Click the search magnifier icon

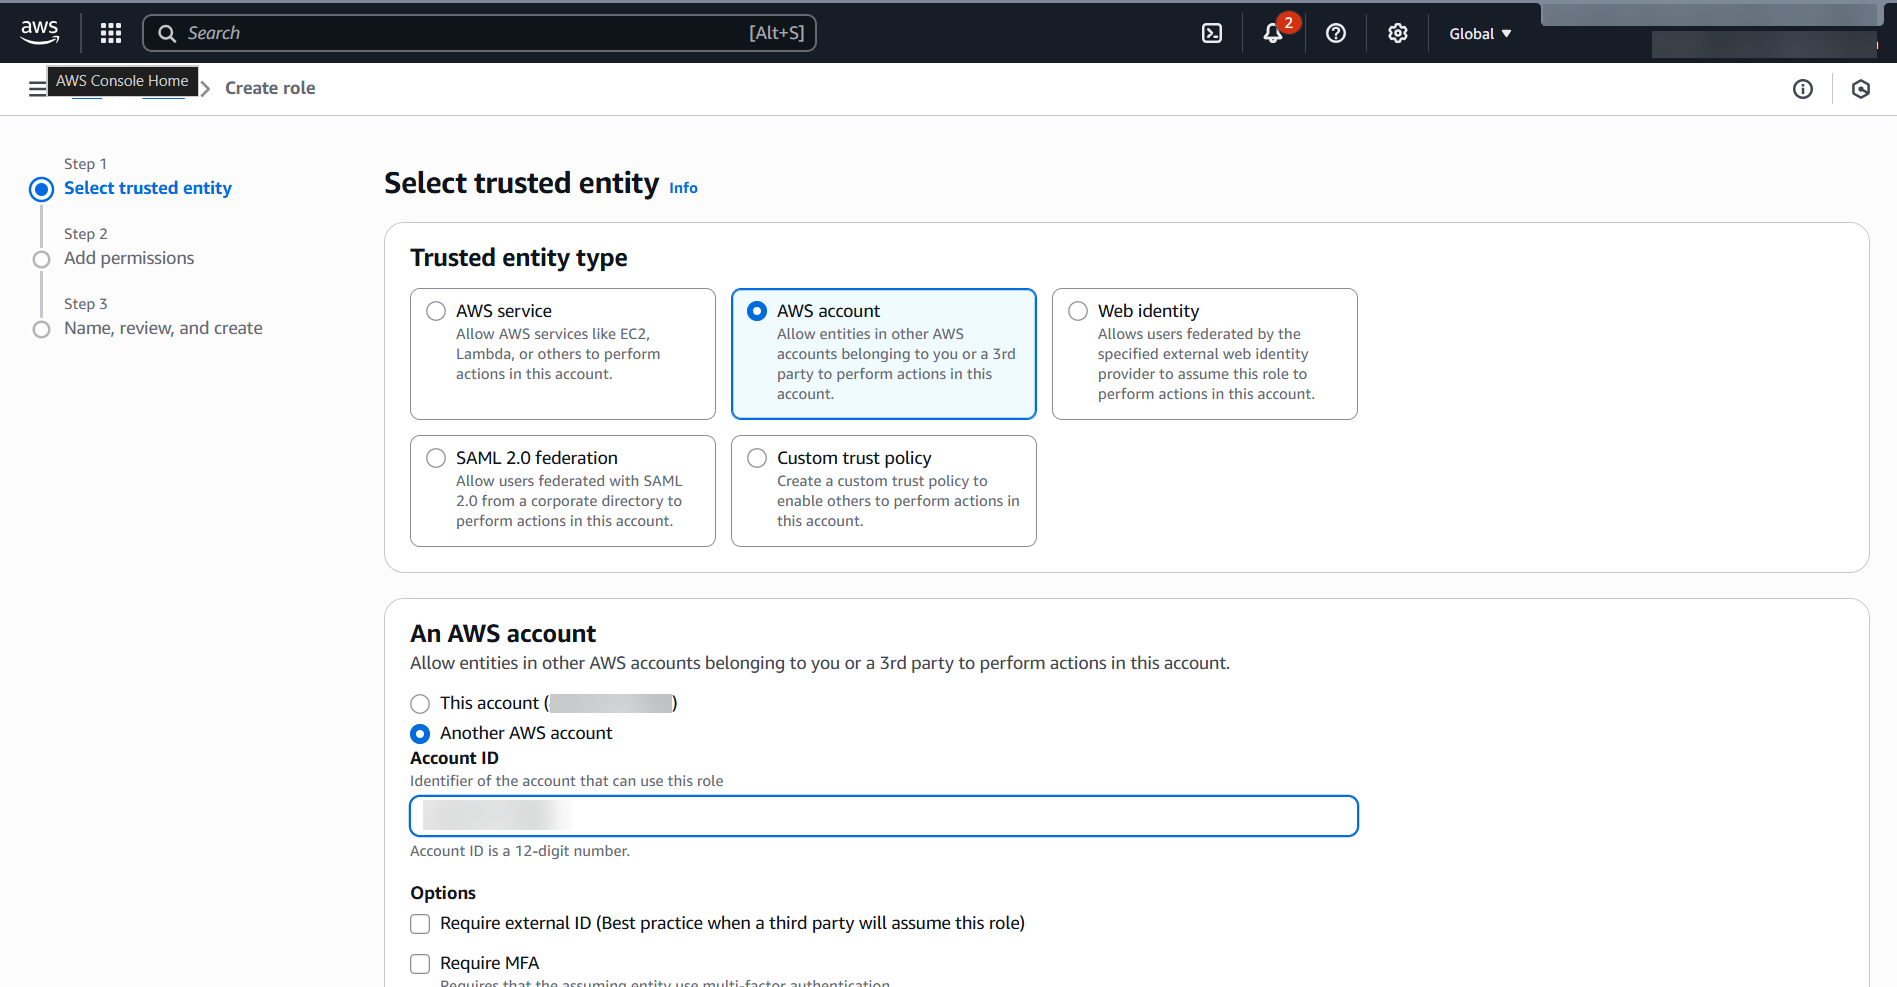point(168,32)
